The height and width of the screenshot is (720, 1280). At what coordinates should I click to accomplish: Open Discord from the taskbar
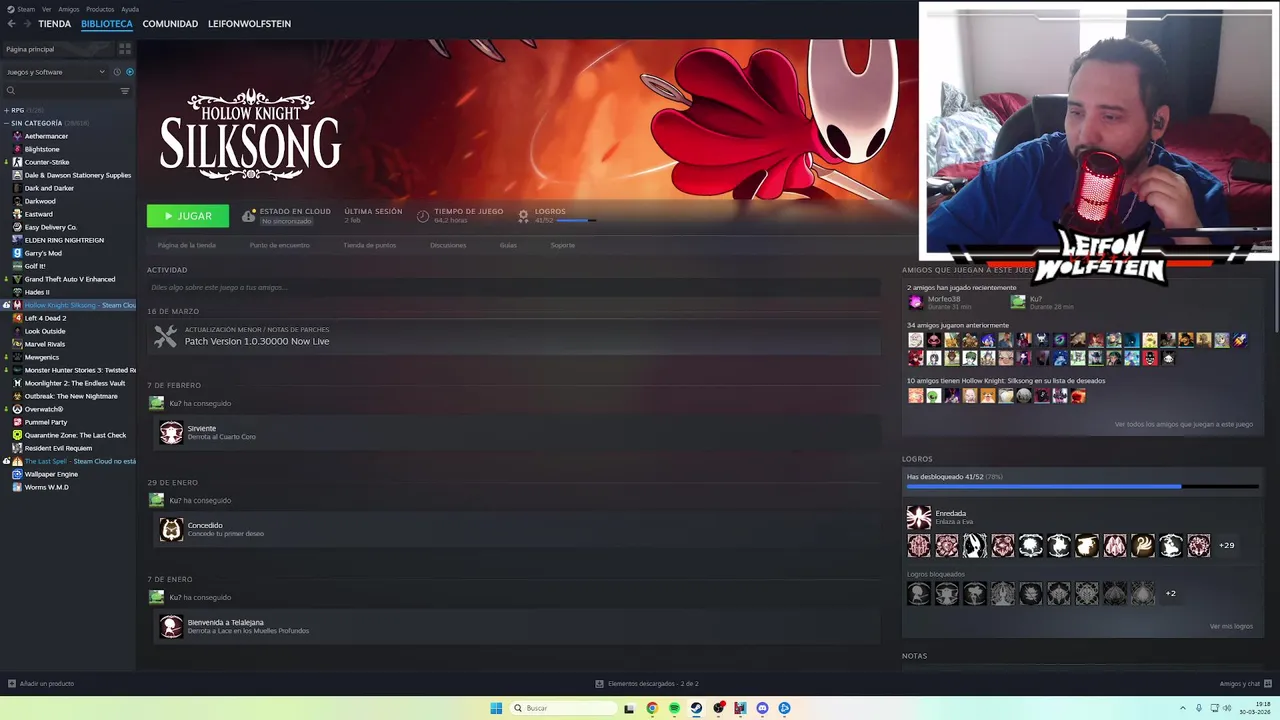click(762, 708)
